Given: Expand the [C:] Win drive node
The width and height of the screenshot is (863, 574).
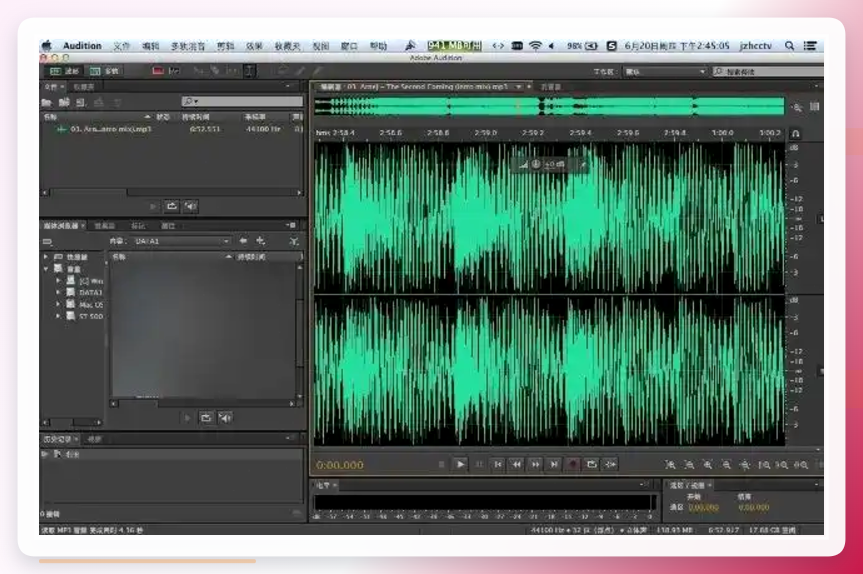Looking at the screenshot, I should point(58,281).
